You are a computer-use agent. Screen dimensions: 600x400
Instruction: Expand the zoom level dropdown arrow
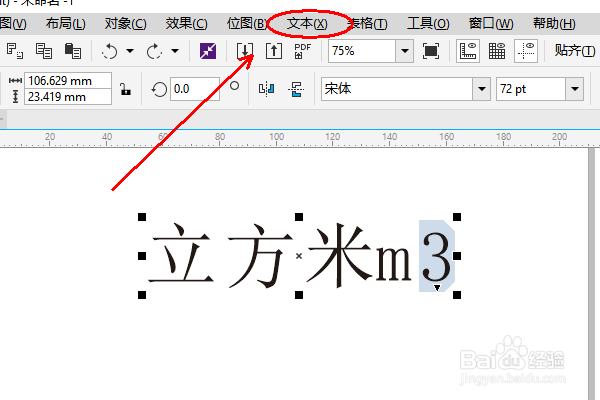(x=404, y=51)
